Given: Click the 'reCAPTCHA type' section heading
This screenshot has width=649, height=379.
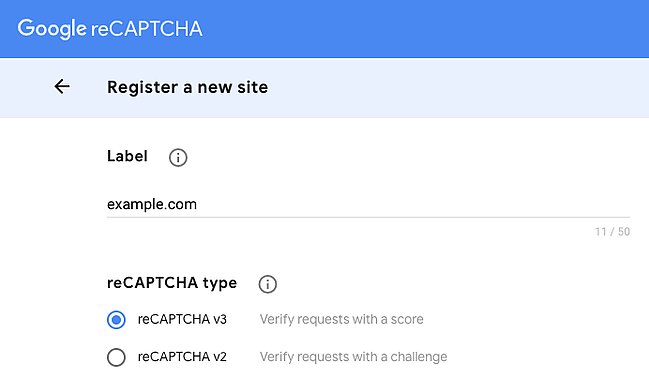Looking at the screenshot, I should (172, 283).
